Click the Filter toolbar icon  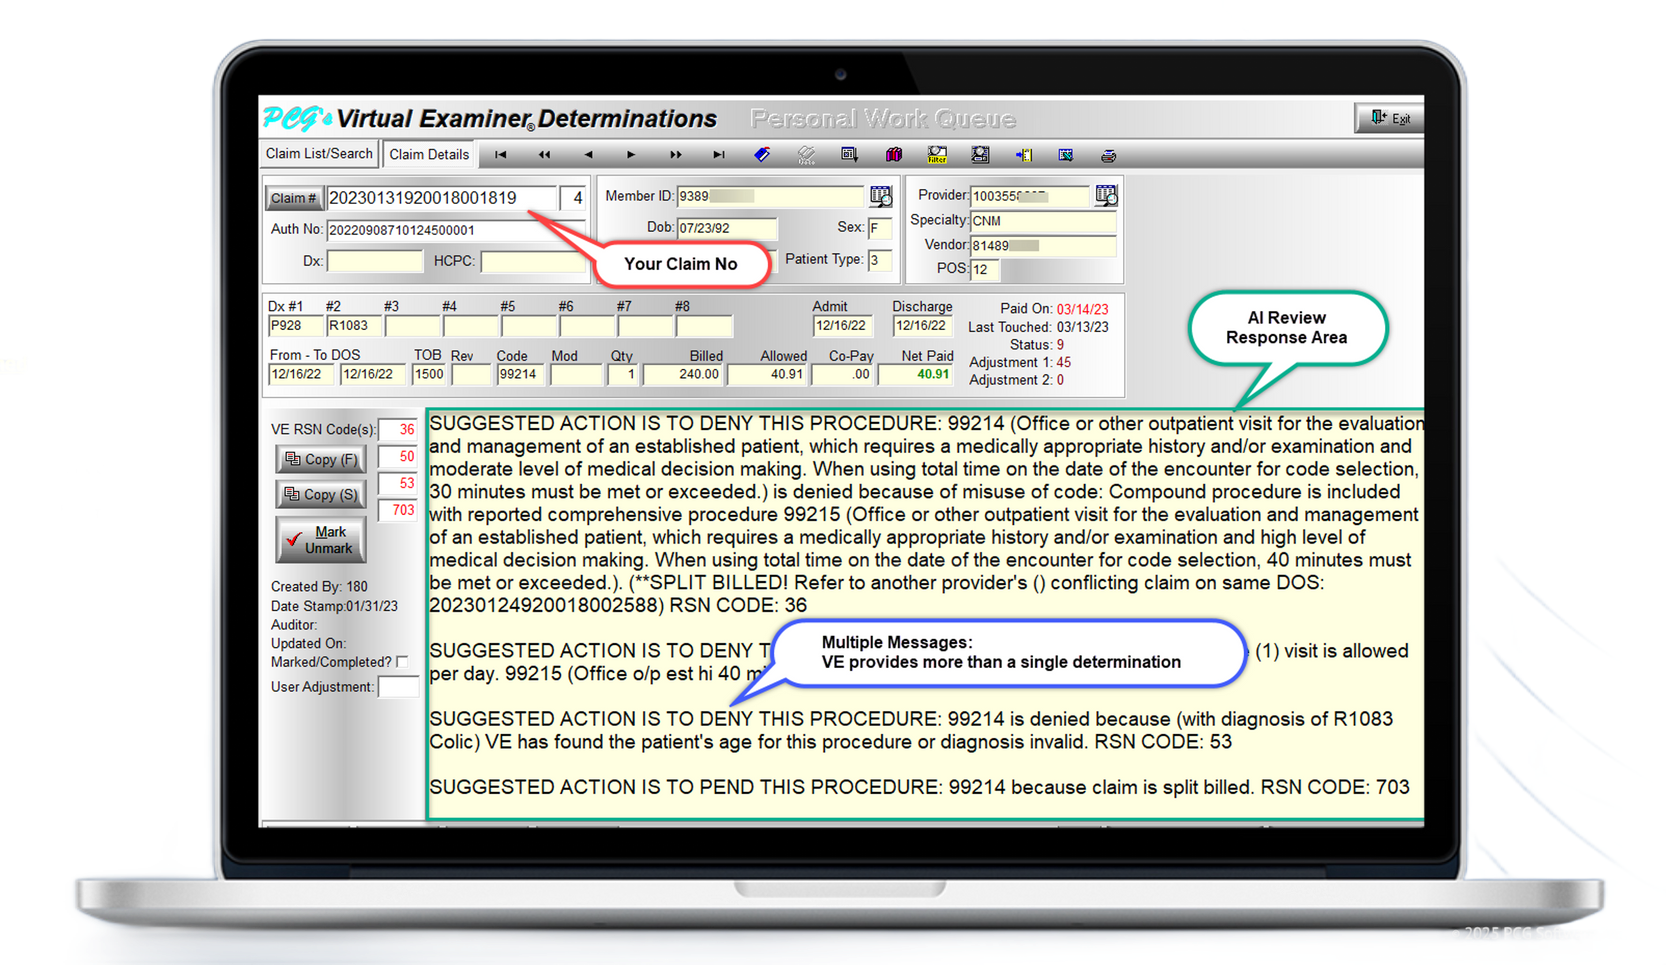pos(936,154)
